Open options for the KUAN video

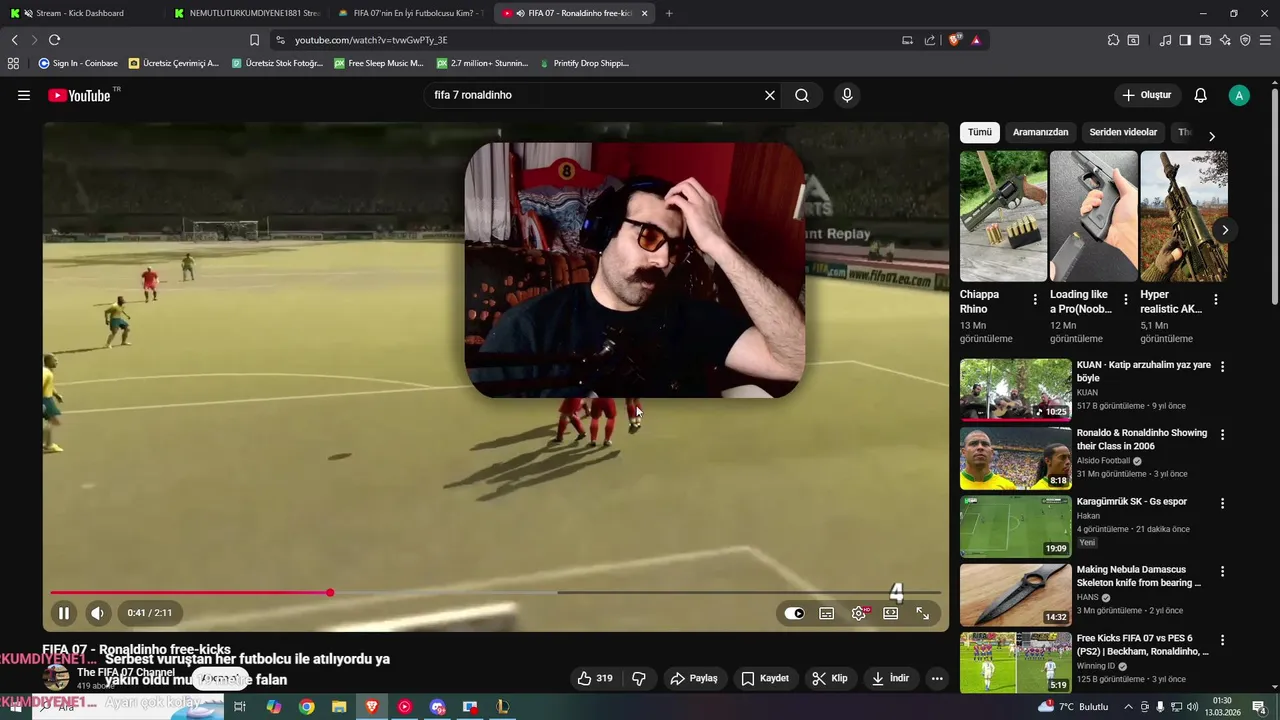pos(1222,366)
